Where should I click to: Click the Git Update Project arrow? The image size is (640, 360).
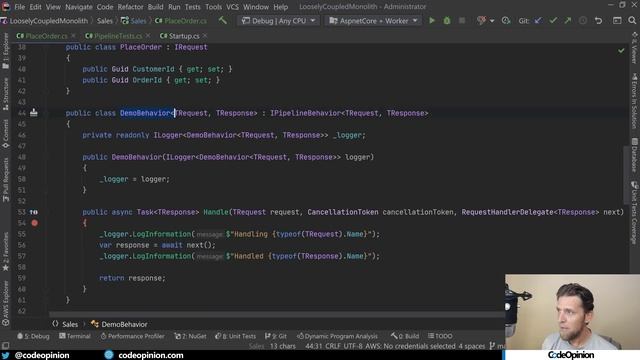(x=538, y=20)
